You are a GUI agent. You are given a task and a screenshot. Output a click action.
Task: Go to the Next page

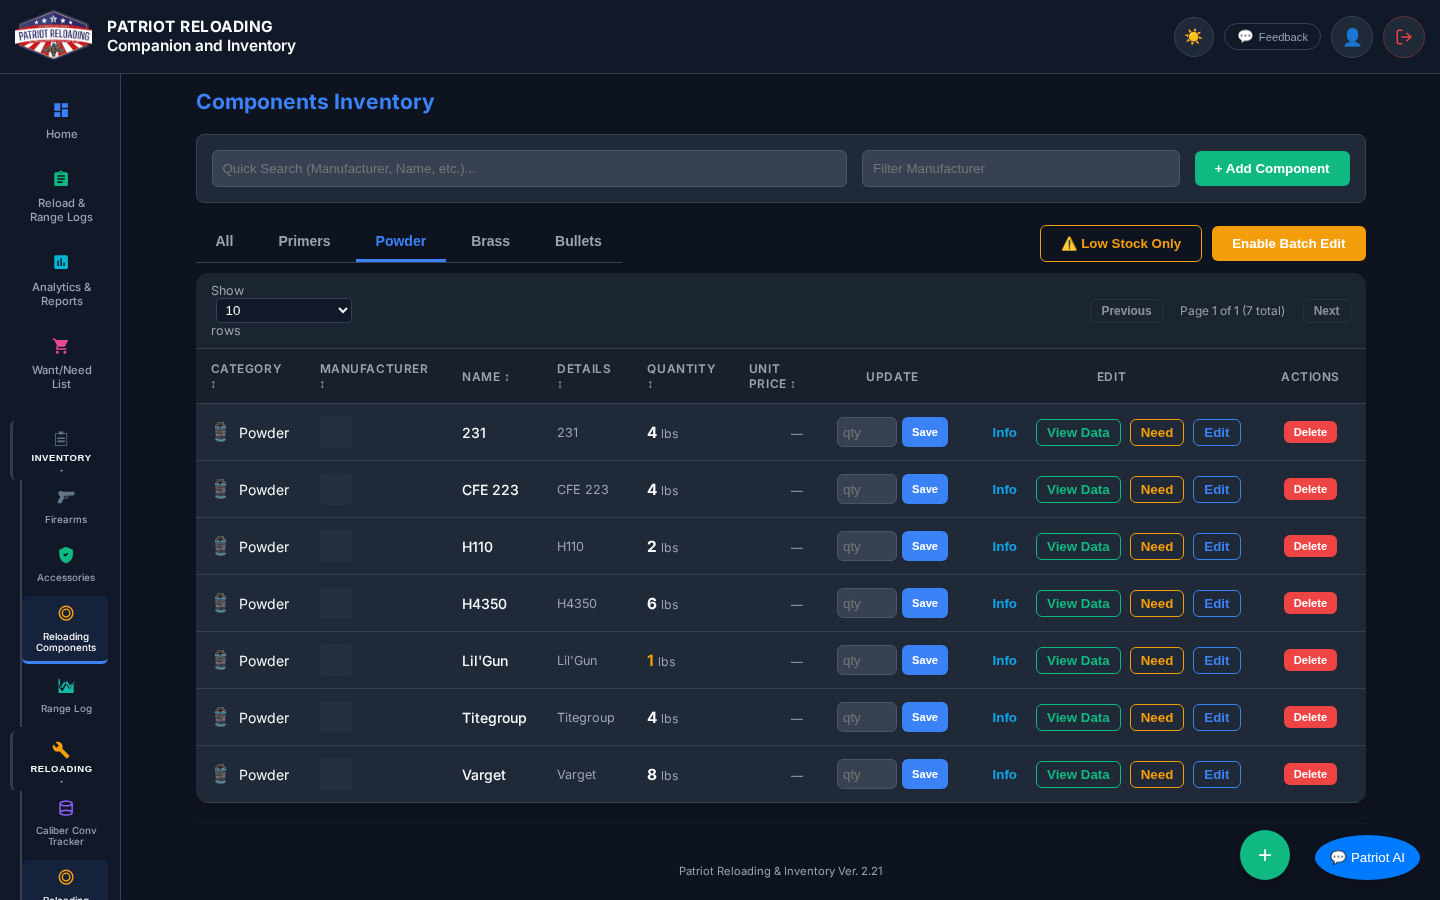coord(1326,311)
